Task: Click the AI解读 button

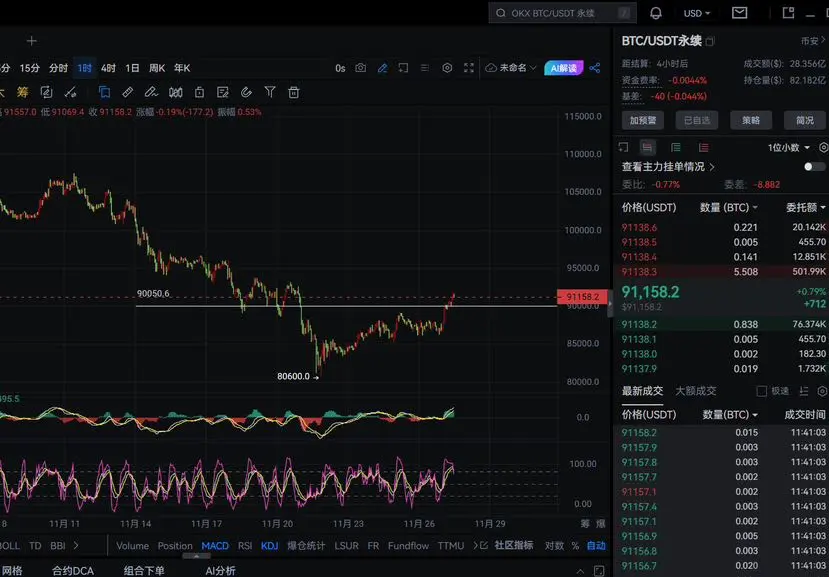Action: click(564, 68)
